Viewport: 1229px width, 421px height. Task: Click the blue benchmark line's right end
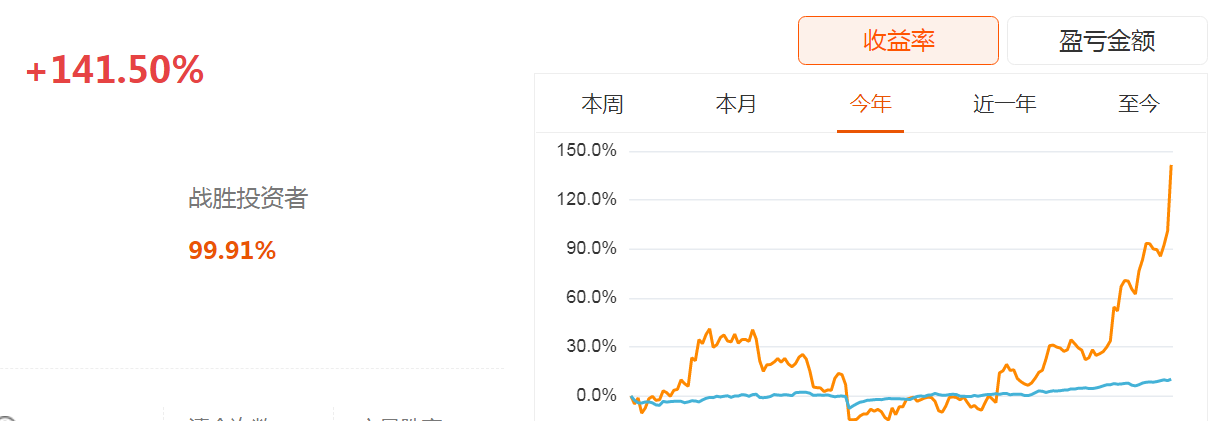pyautogui.click(x=1170, y=379)
